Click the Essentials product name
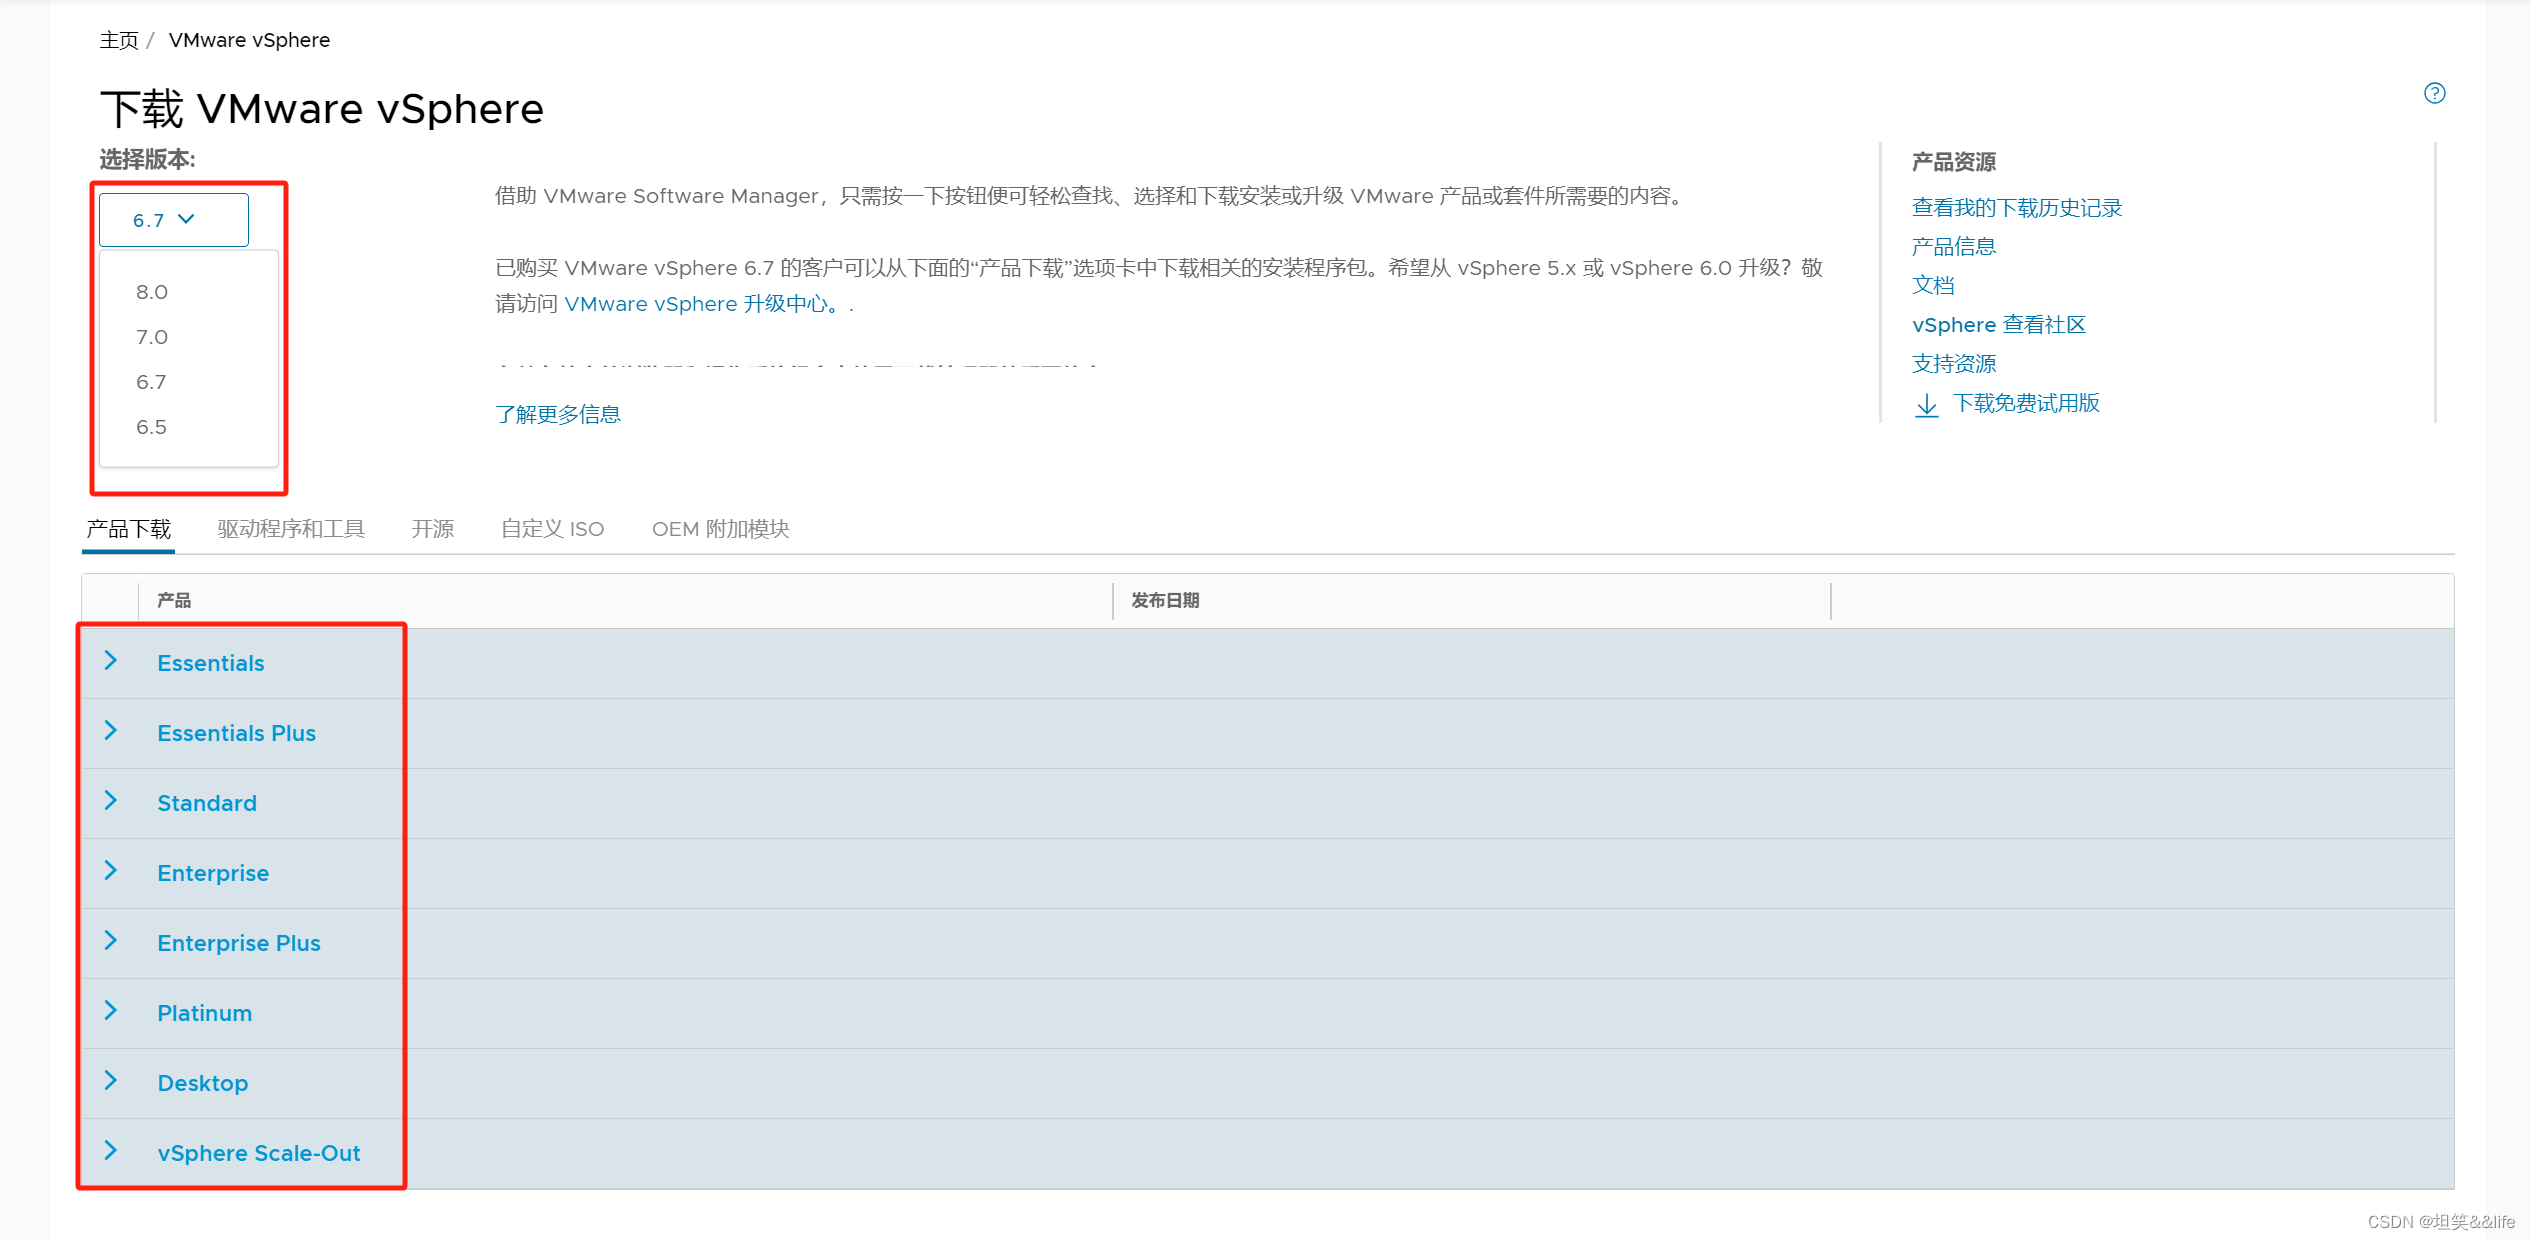The width and height of the screenshot is (2530, 1240). pos(211,663)
